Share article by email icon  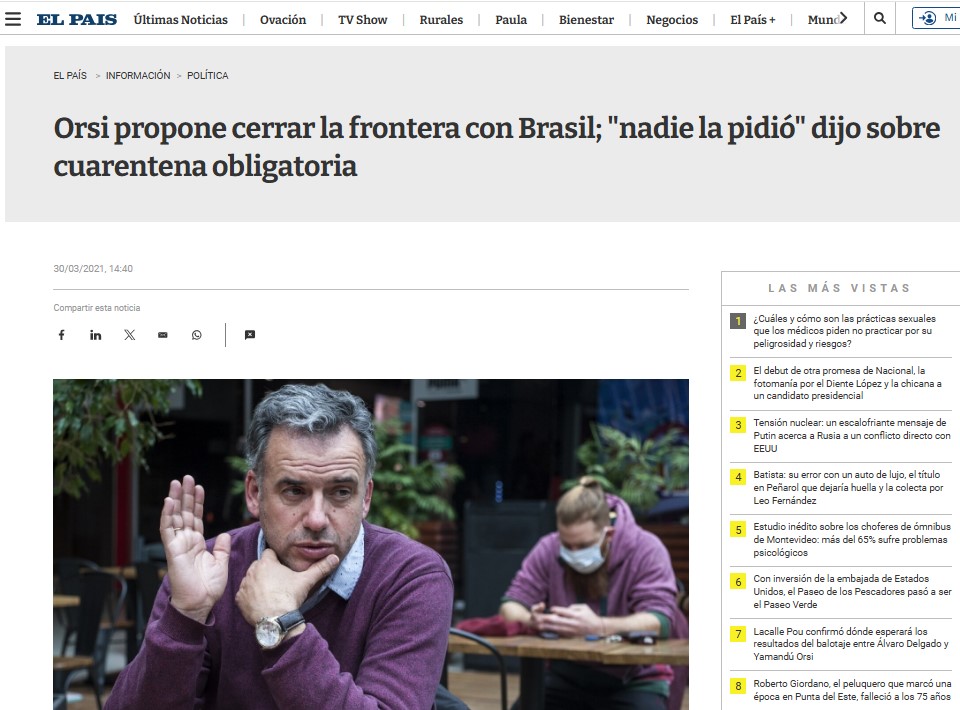pyautogui.click(x=163, y=335)
